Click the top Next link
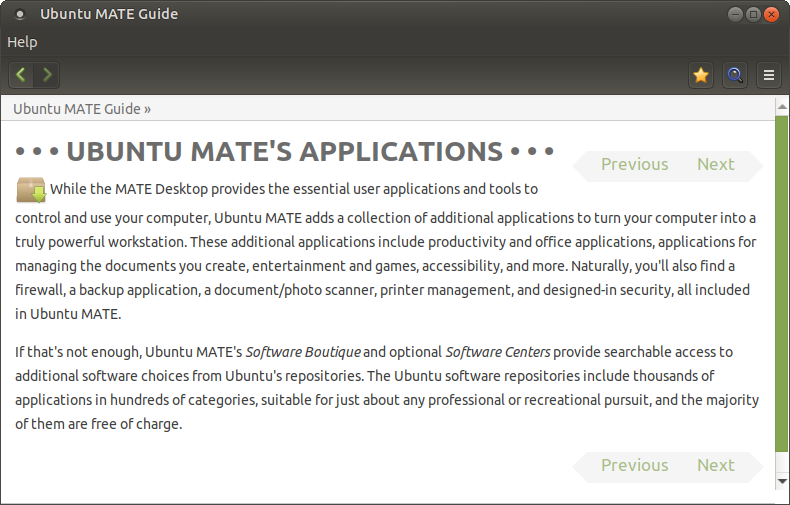The width and height of the screenshot is (790, 505). tap(715, 164)
